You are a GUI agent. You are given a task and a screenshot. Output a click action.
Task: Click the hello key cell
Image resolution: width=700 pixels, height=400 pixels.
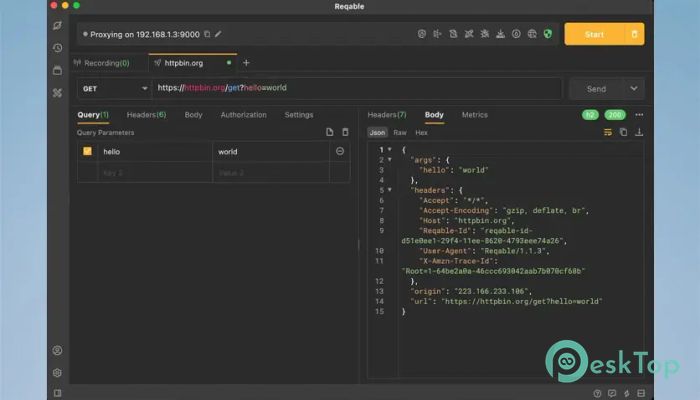[155, 152]
